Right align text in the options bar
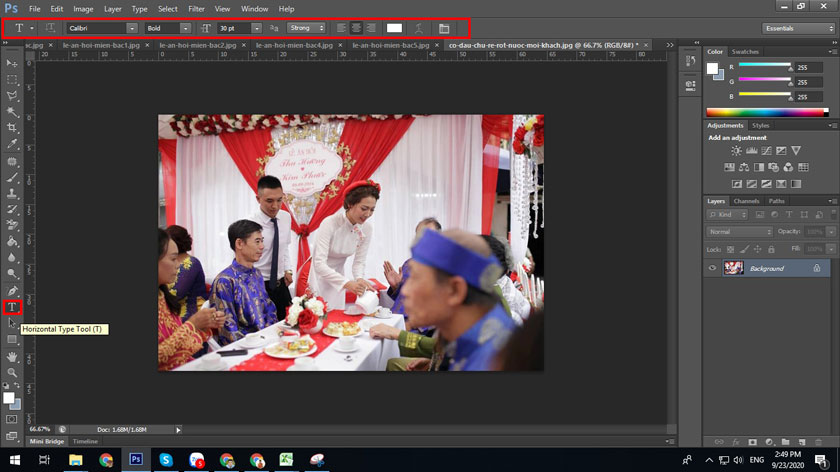 pyautogui.click(x=371, y=28)
